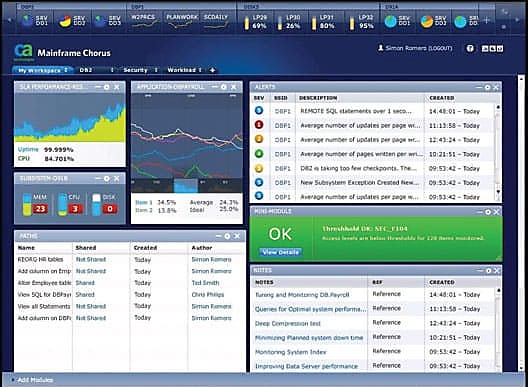Select the W2PRCS sparkline monitor
This screenshot has width=528, height=387.
144,21
